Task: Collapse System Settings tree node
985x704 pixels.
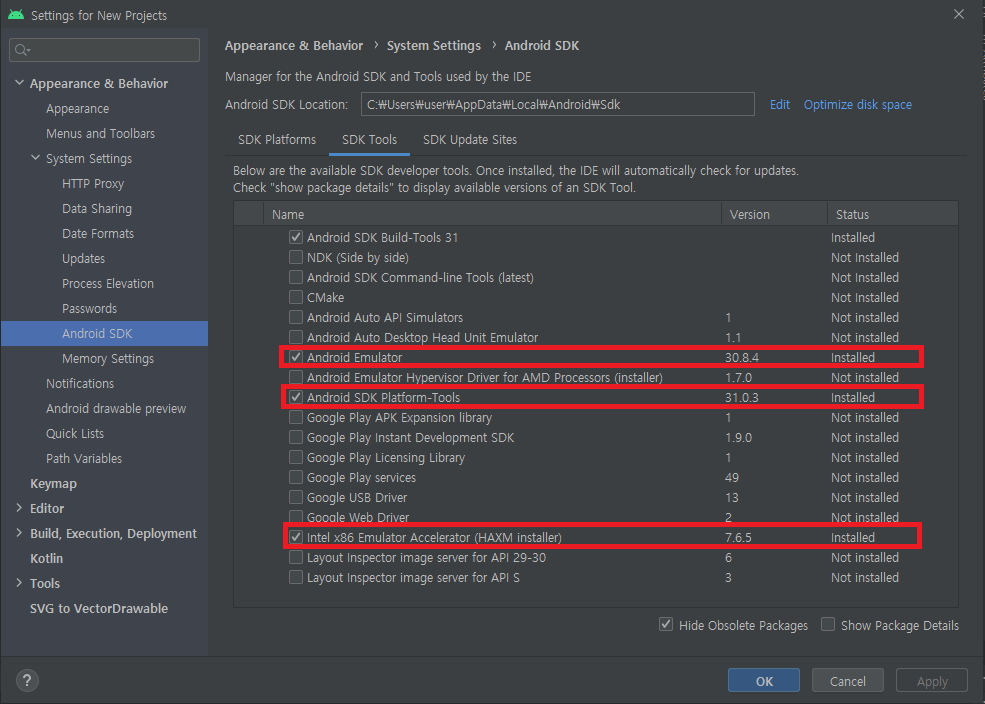Action: (36, 158)
